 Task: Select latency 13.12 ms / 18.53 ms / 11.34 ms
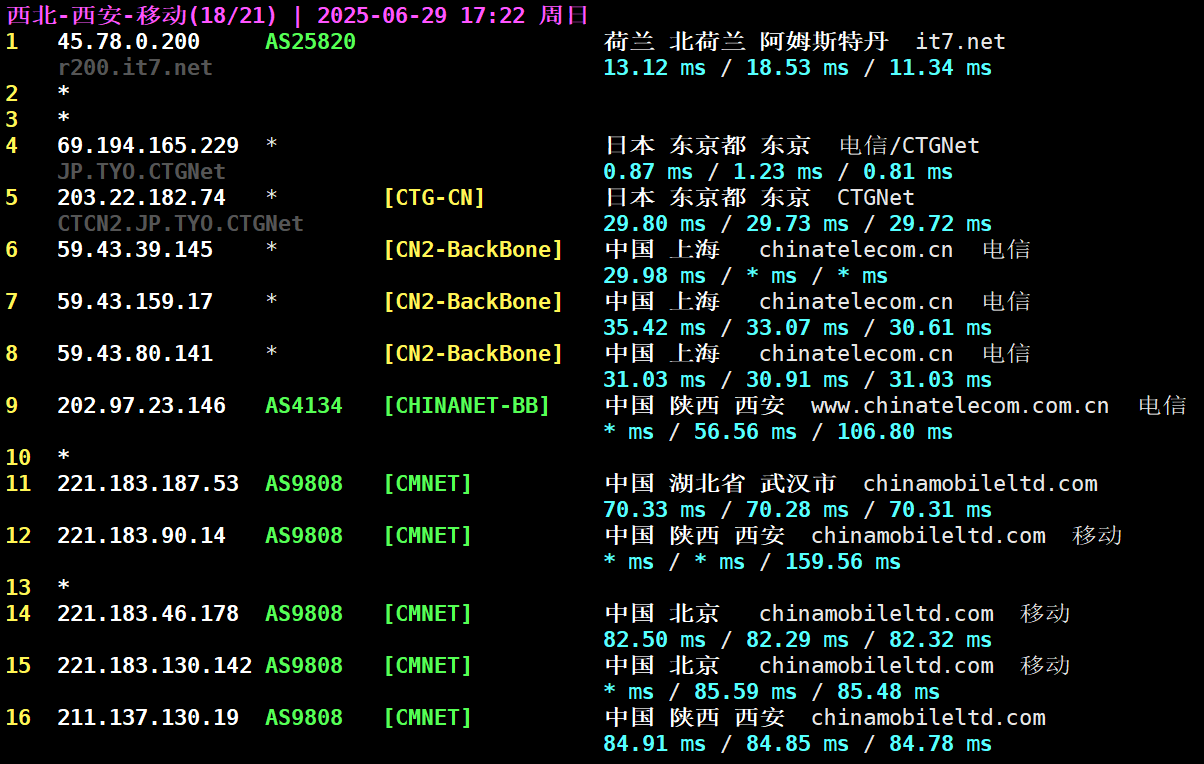pyautogui.click(x=797, y=67)
